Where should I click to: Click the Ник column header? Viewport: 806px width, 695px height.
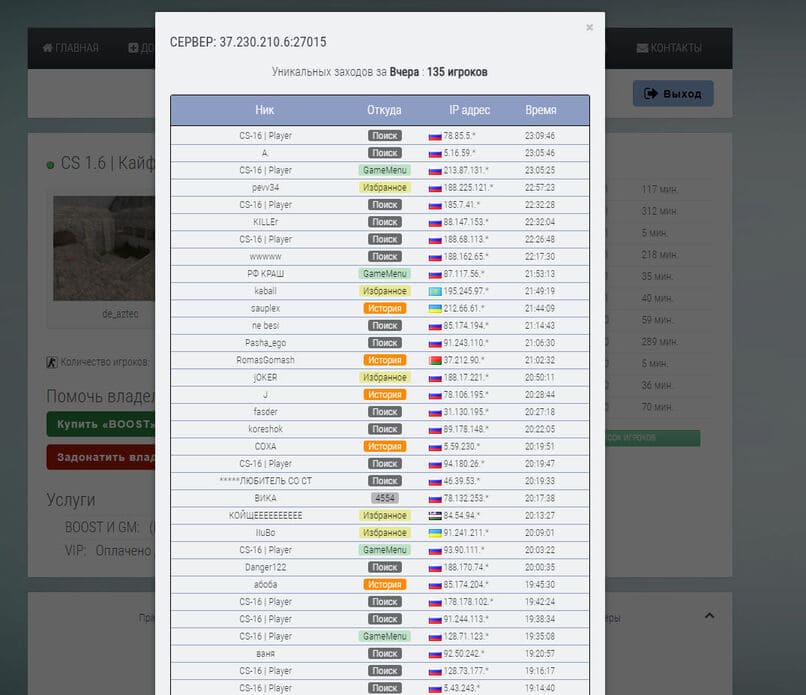265,110
